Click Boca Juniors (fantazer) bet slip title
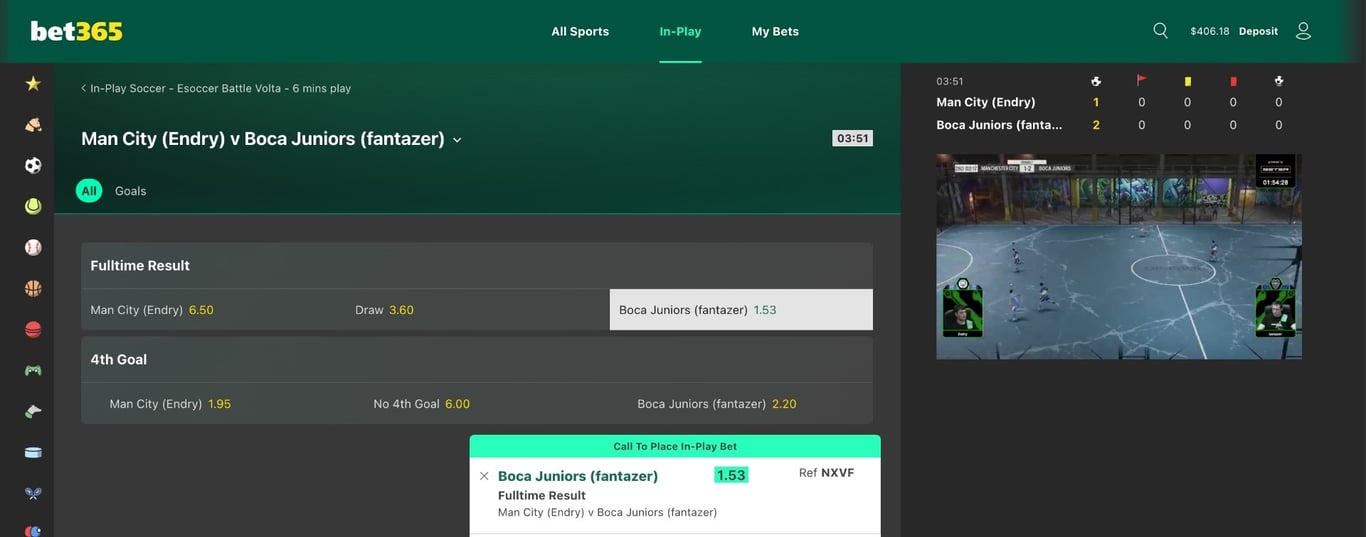This screenshot has width=1366, height=537. point(578,476)
